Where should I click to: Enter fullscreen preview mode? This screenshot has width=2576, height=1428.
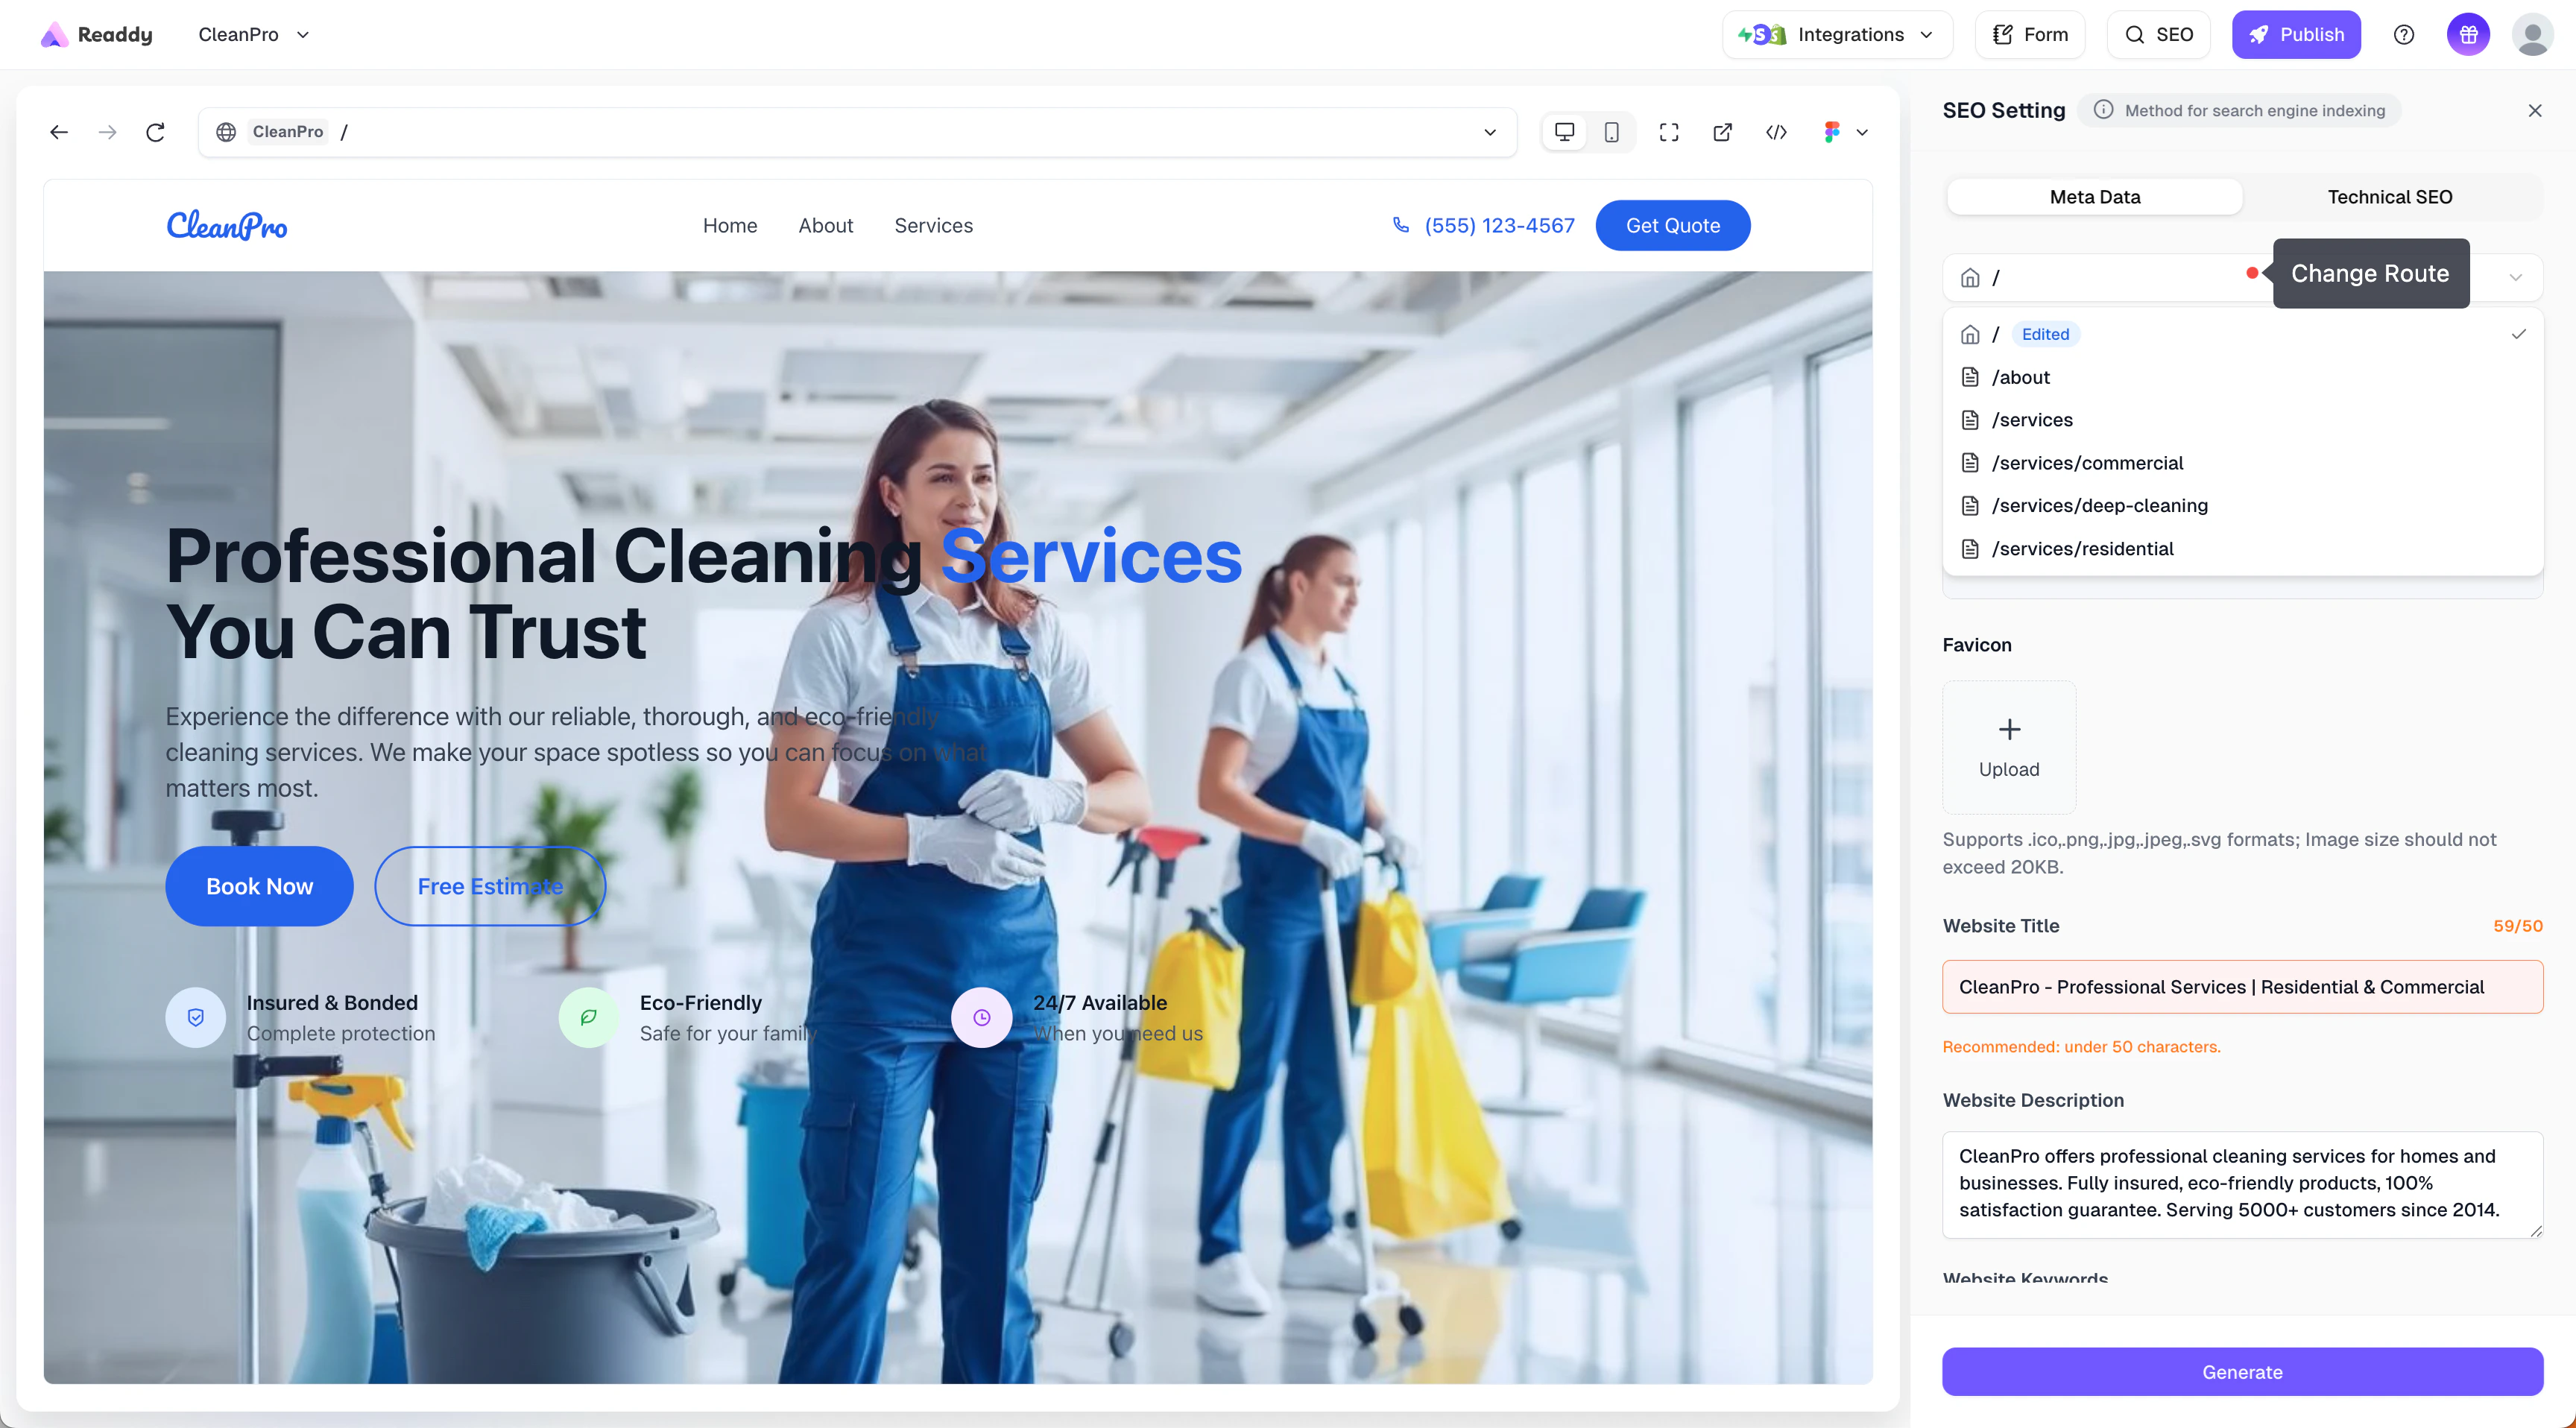click(x=1668, y=132)
